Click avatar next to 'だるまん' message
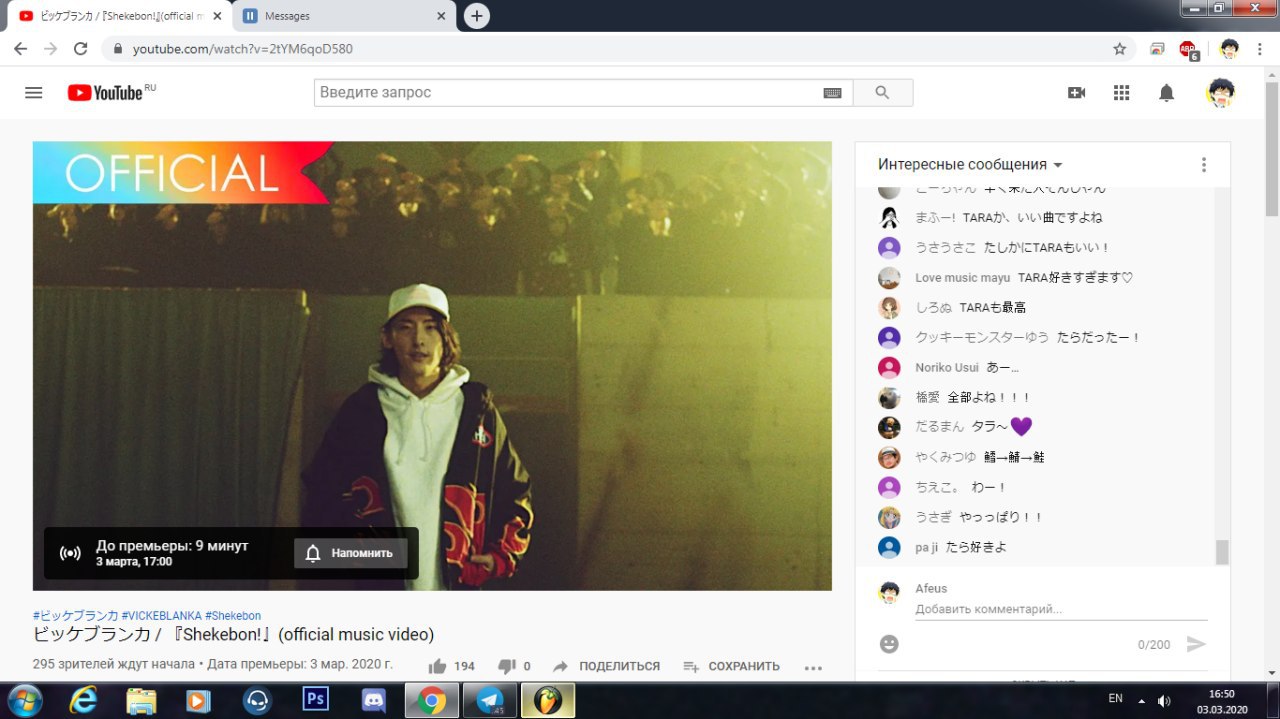1280x719 pixels. [889, 428]
